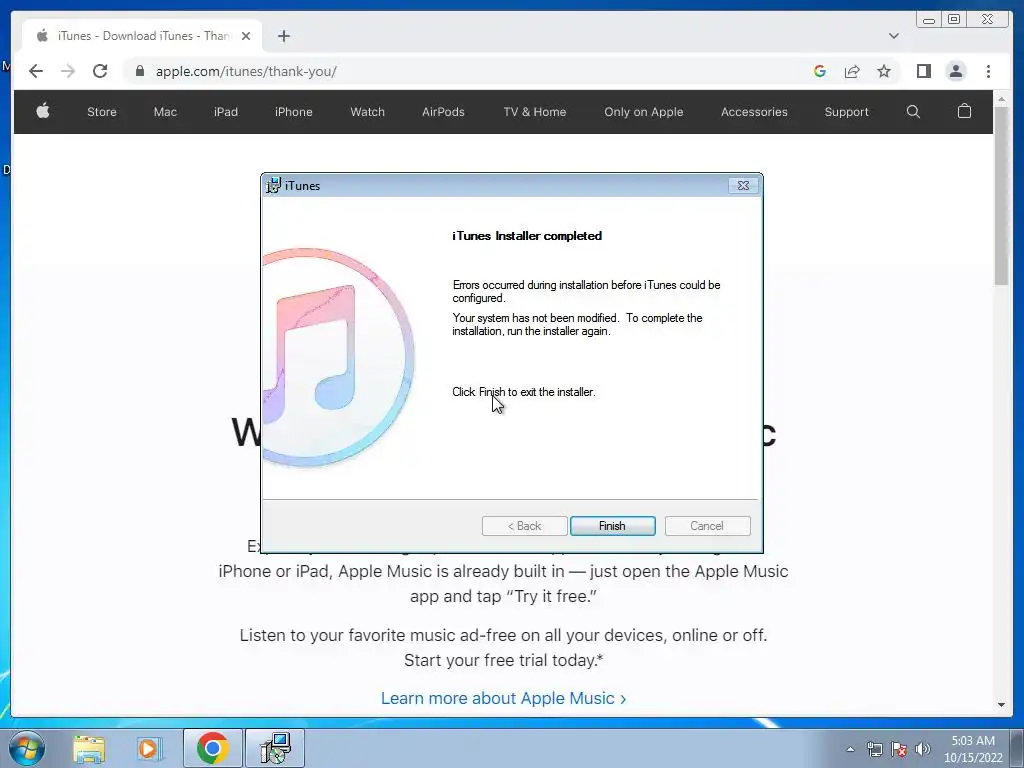
Task: Open Support in Apple navigation
Action: click(x=846, y=112)
